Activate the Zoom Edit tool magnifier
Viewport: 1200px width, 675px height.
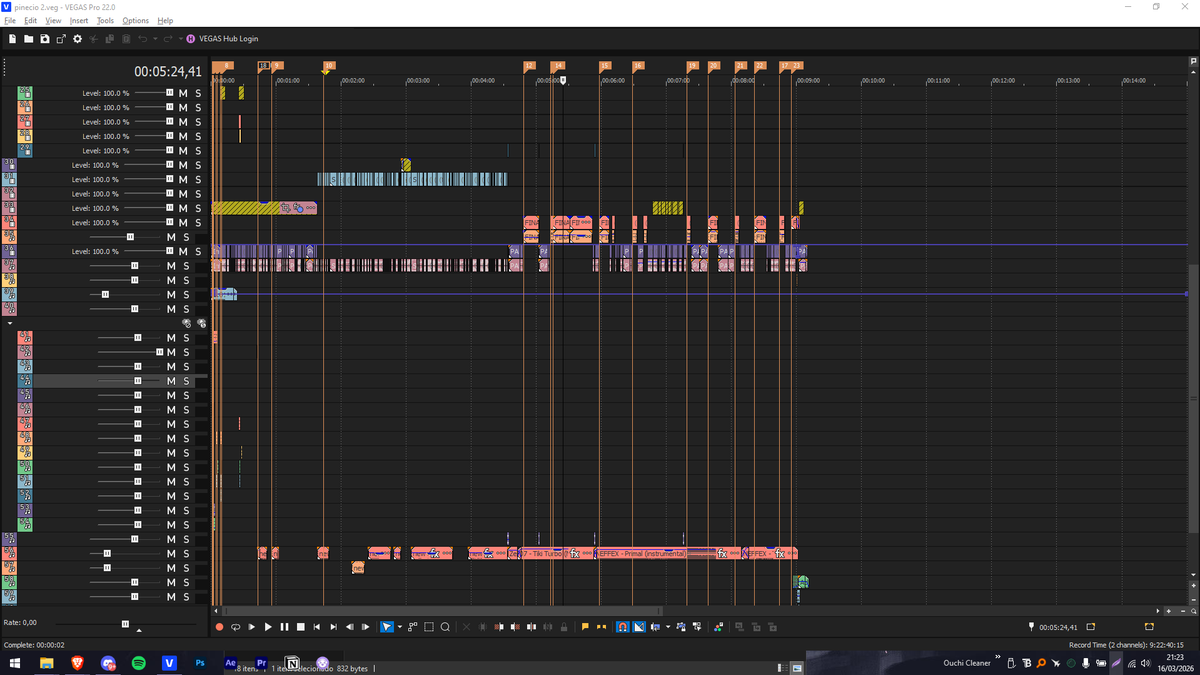445,627
